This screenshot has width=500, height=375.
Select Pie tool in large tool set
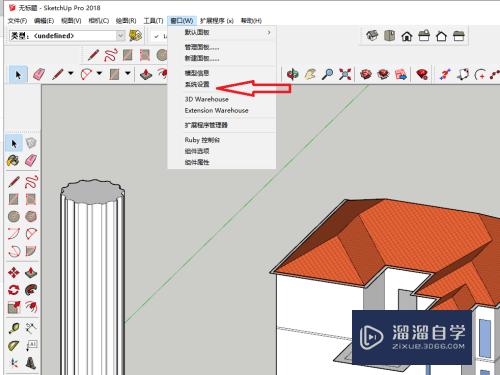point(31,251)
